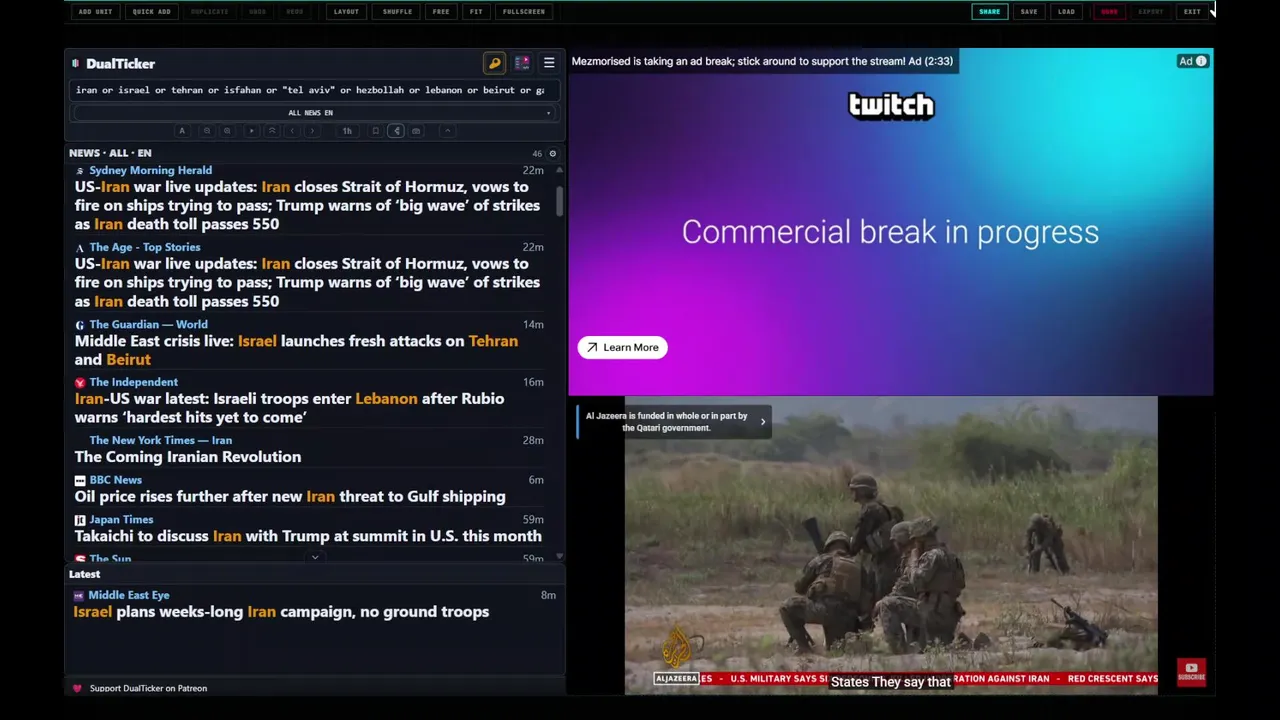Screen dimensions: 1280x720
Task: Collapse the ticker toolbar with up chevron
Action: pos(448,131)
